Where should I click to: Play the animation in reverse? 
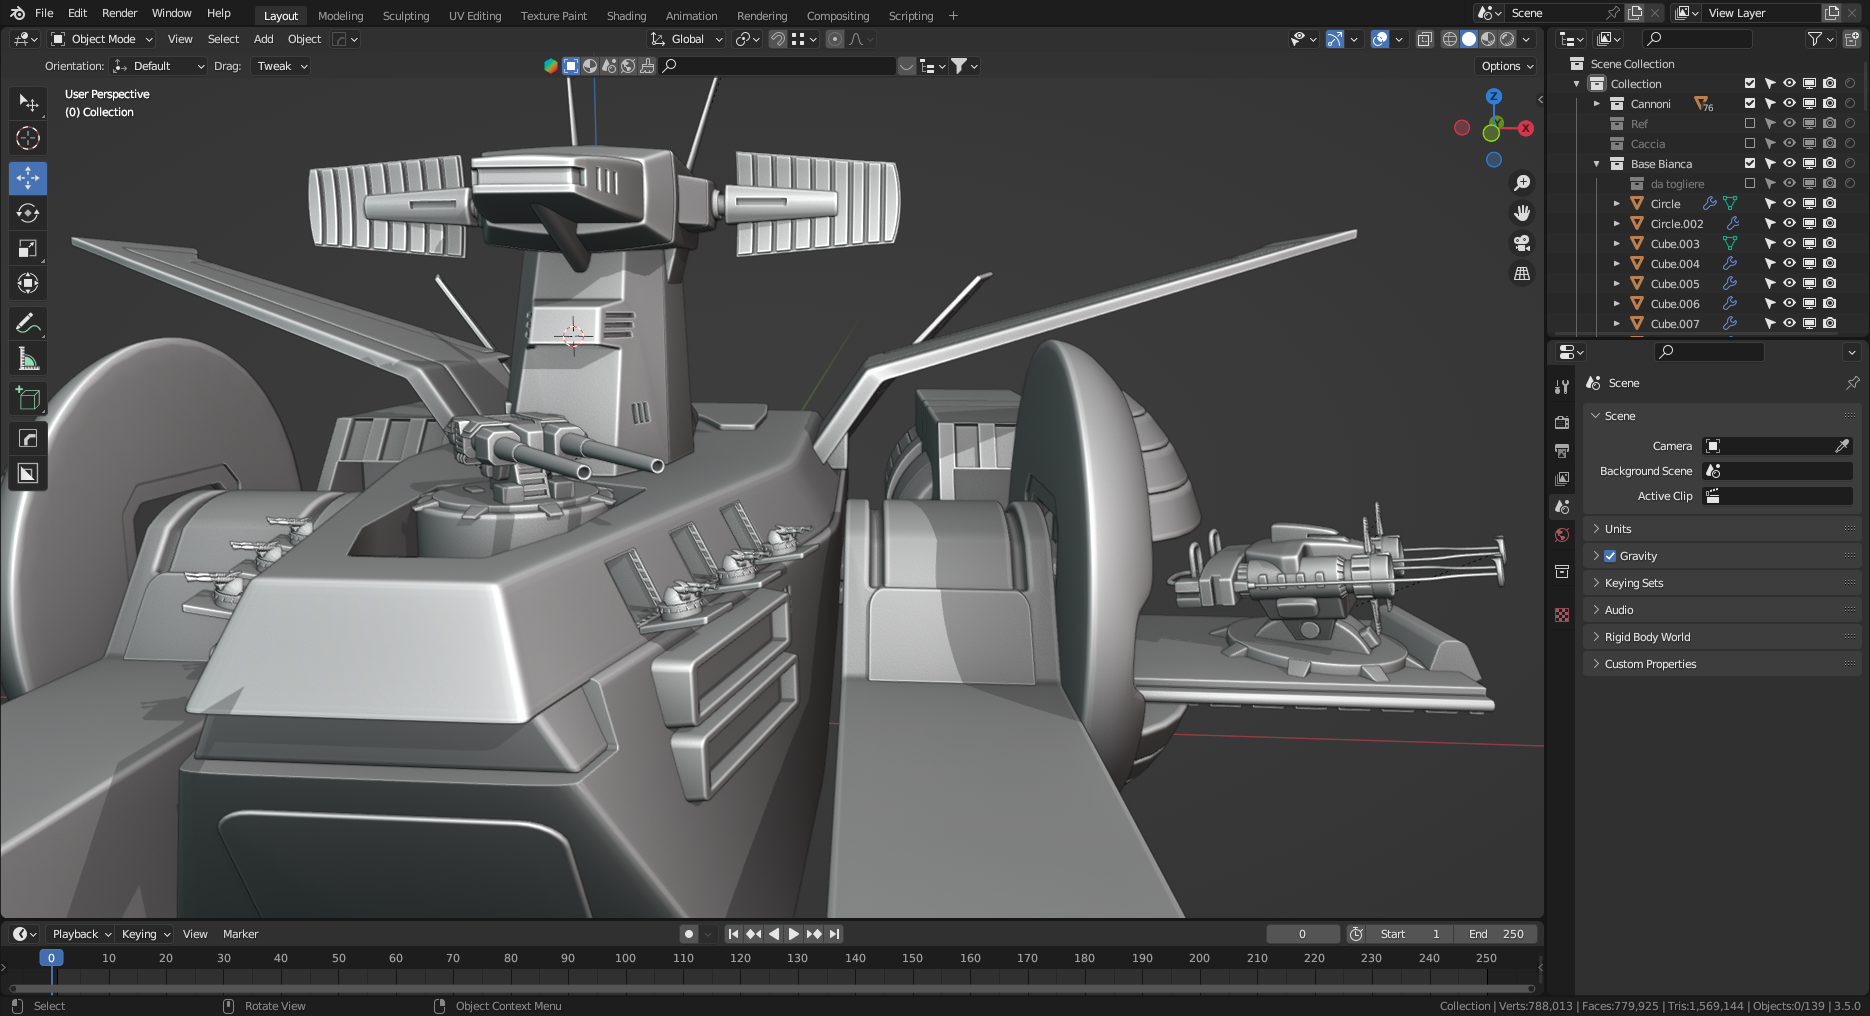pos(774,934)
